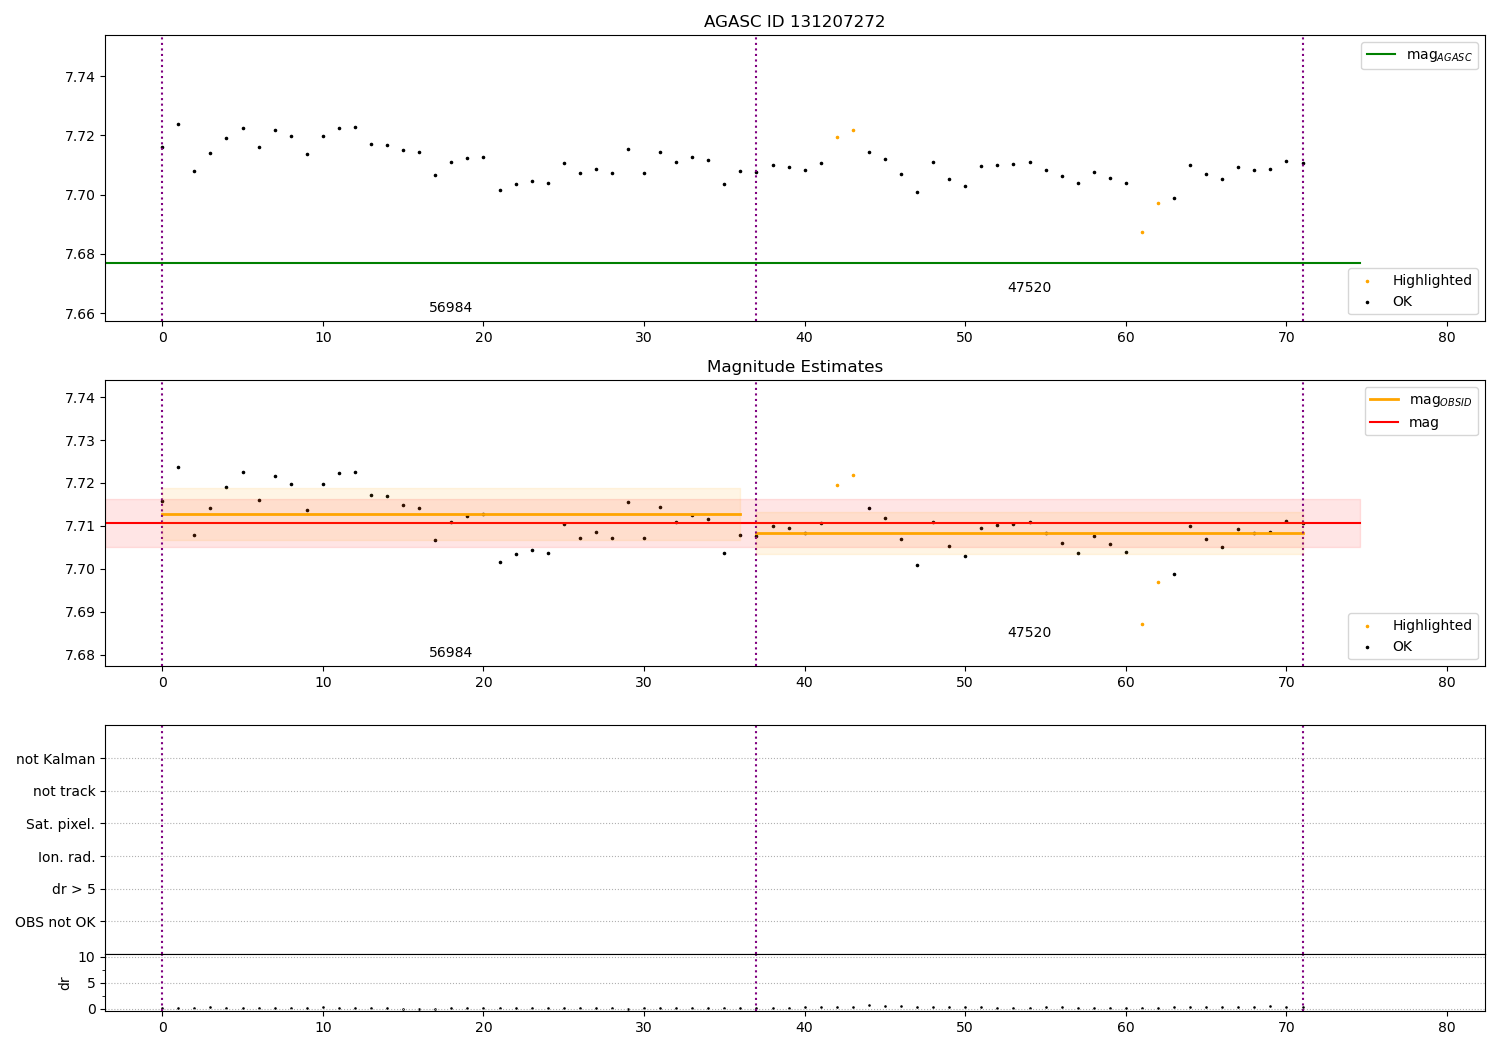Viewport: 1500px width, 1050px height.
Task: Click the "AGASC ID 131207272" plot title
Action: tap(794, 21)
